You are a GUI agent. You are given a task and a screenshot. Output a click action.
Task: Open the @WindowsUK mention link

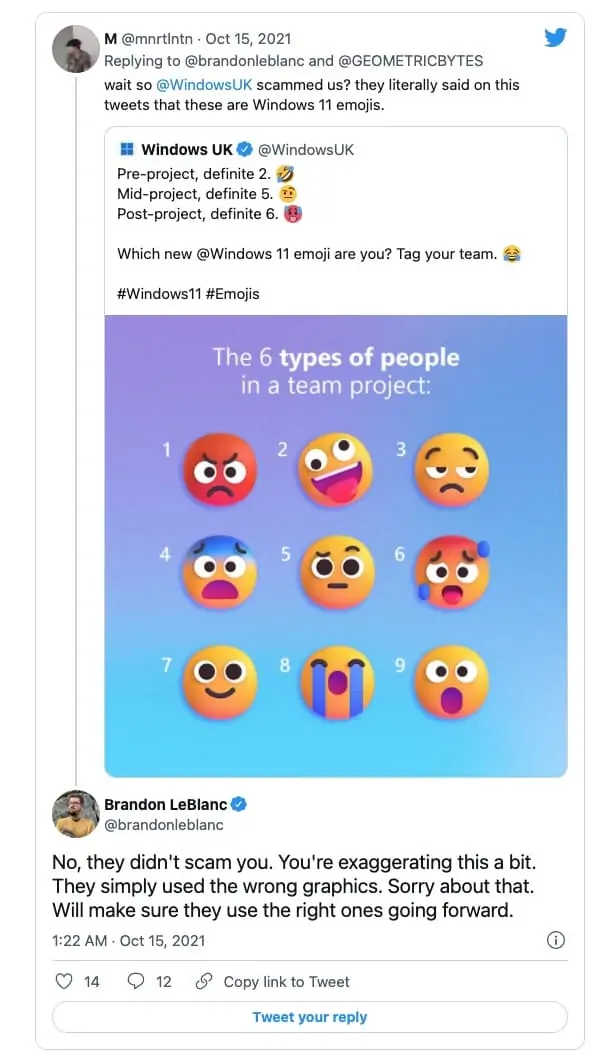coord(205,85)
